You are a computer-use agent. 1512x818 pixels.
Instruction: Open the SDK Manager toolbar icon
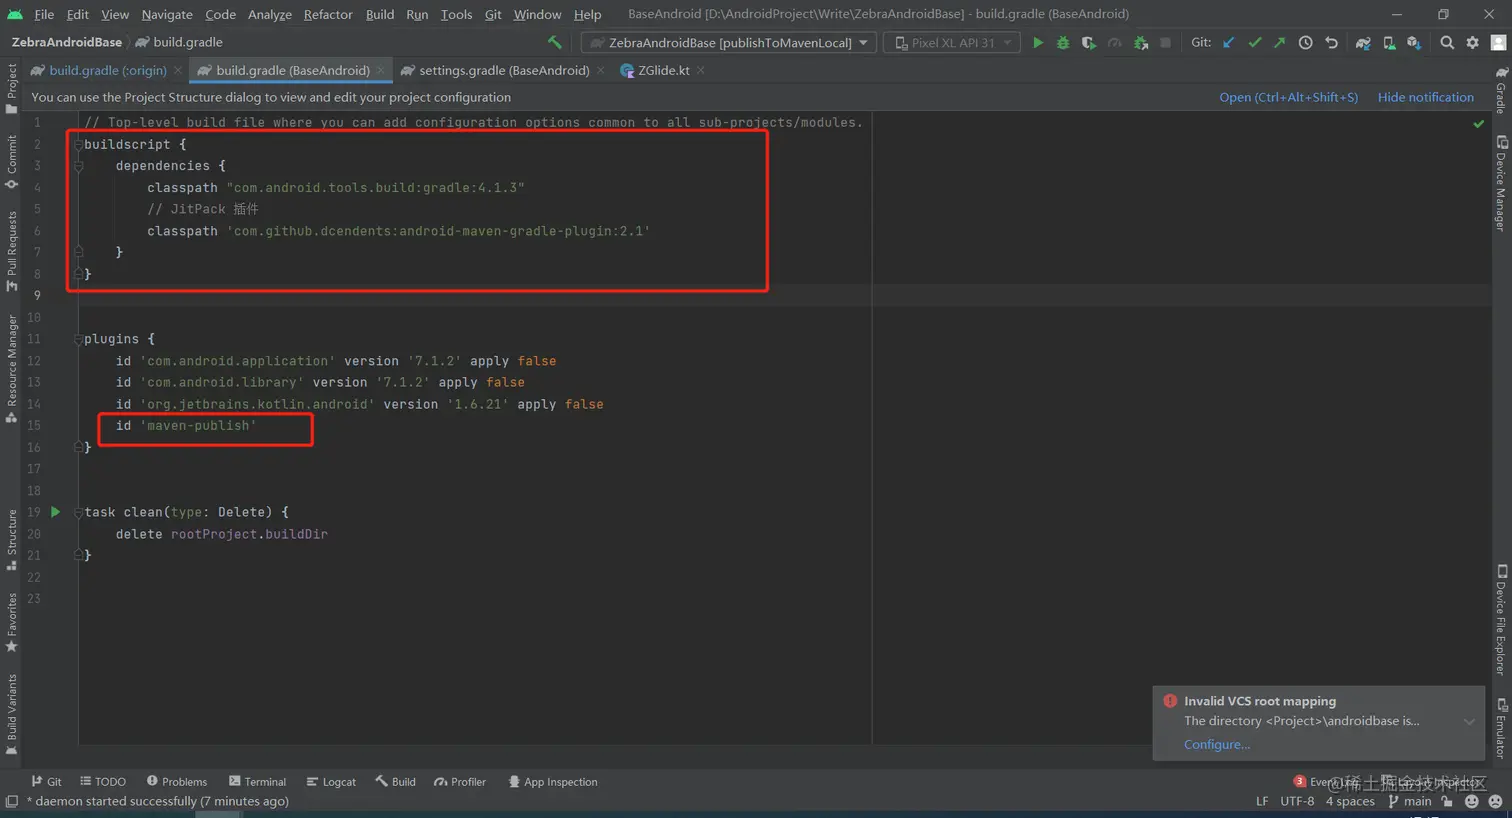pyautogui.click(x=1414, y=43)
